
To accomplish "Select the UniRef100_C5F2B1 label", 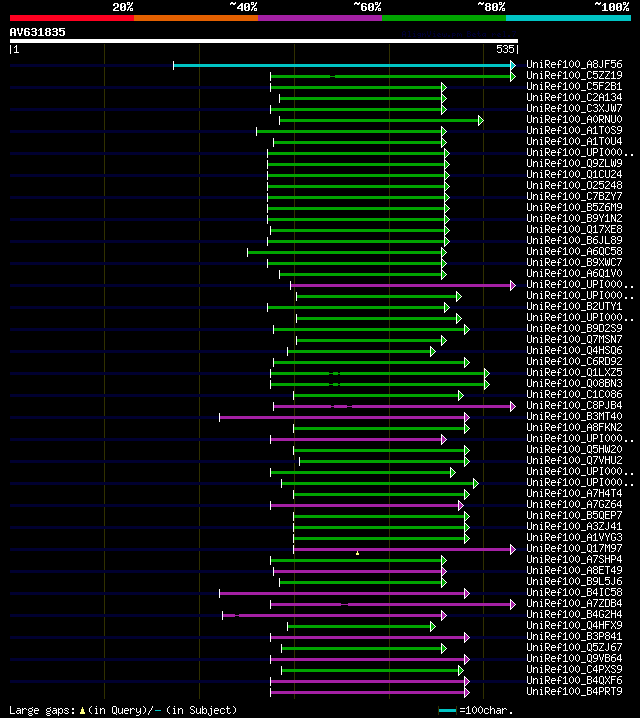I will (574, 86).
